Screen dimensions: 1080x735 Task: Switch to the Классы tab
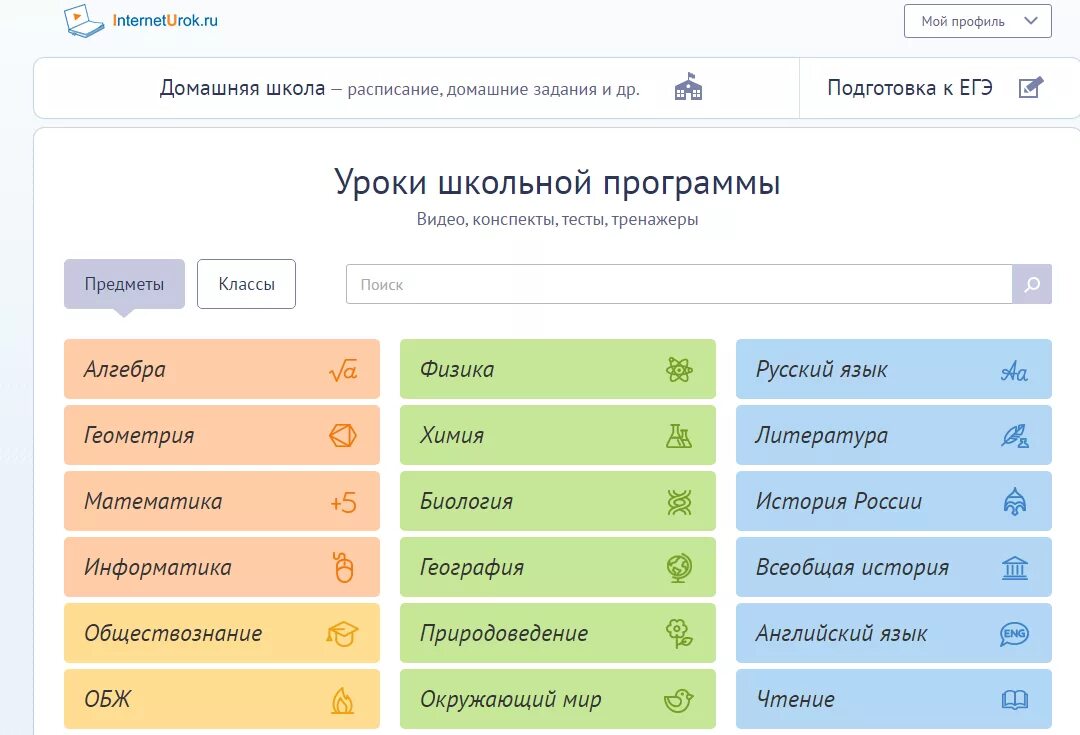(246, 283)
